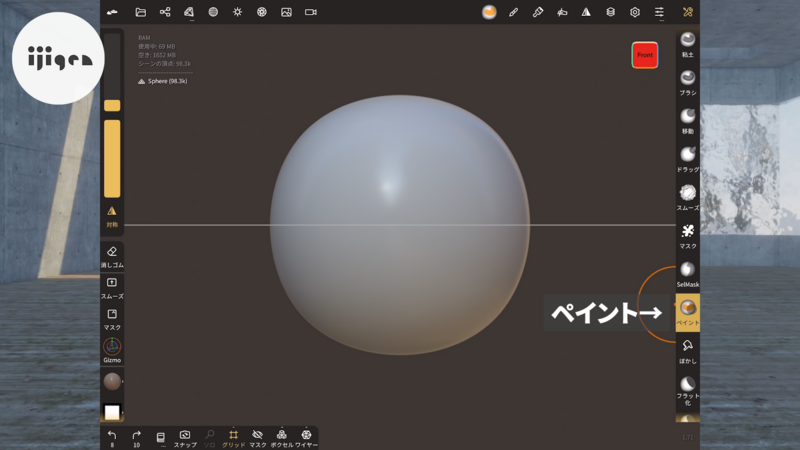This screenshot has width=800, height=450.
Task: Select the ペイント paint tool
Action: coord(688,312)
